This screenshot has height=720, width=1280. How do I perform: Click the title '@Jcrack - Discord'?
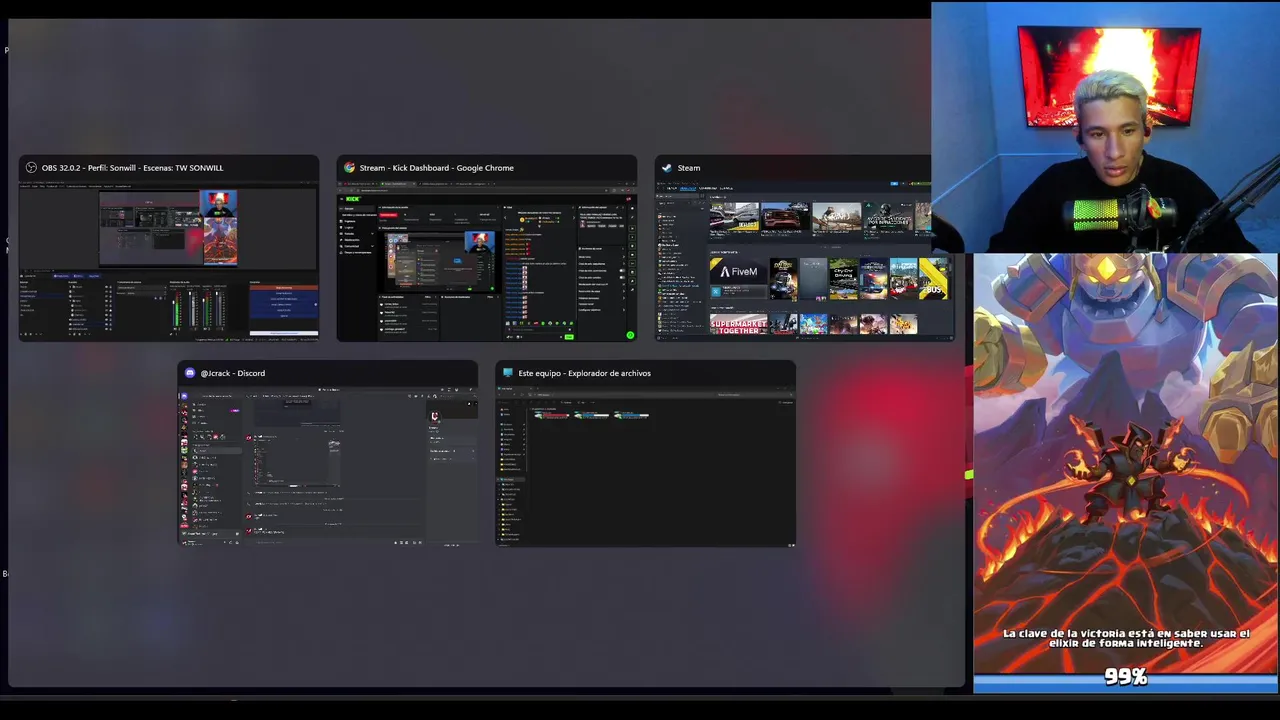233,373
